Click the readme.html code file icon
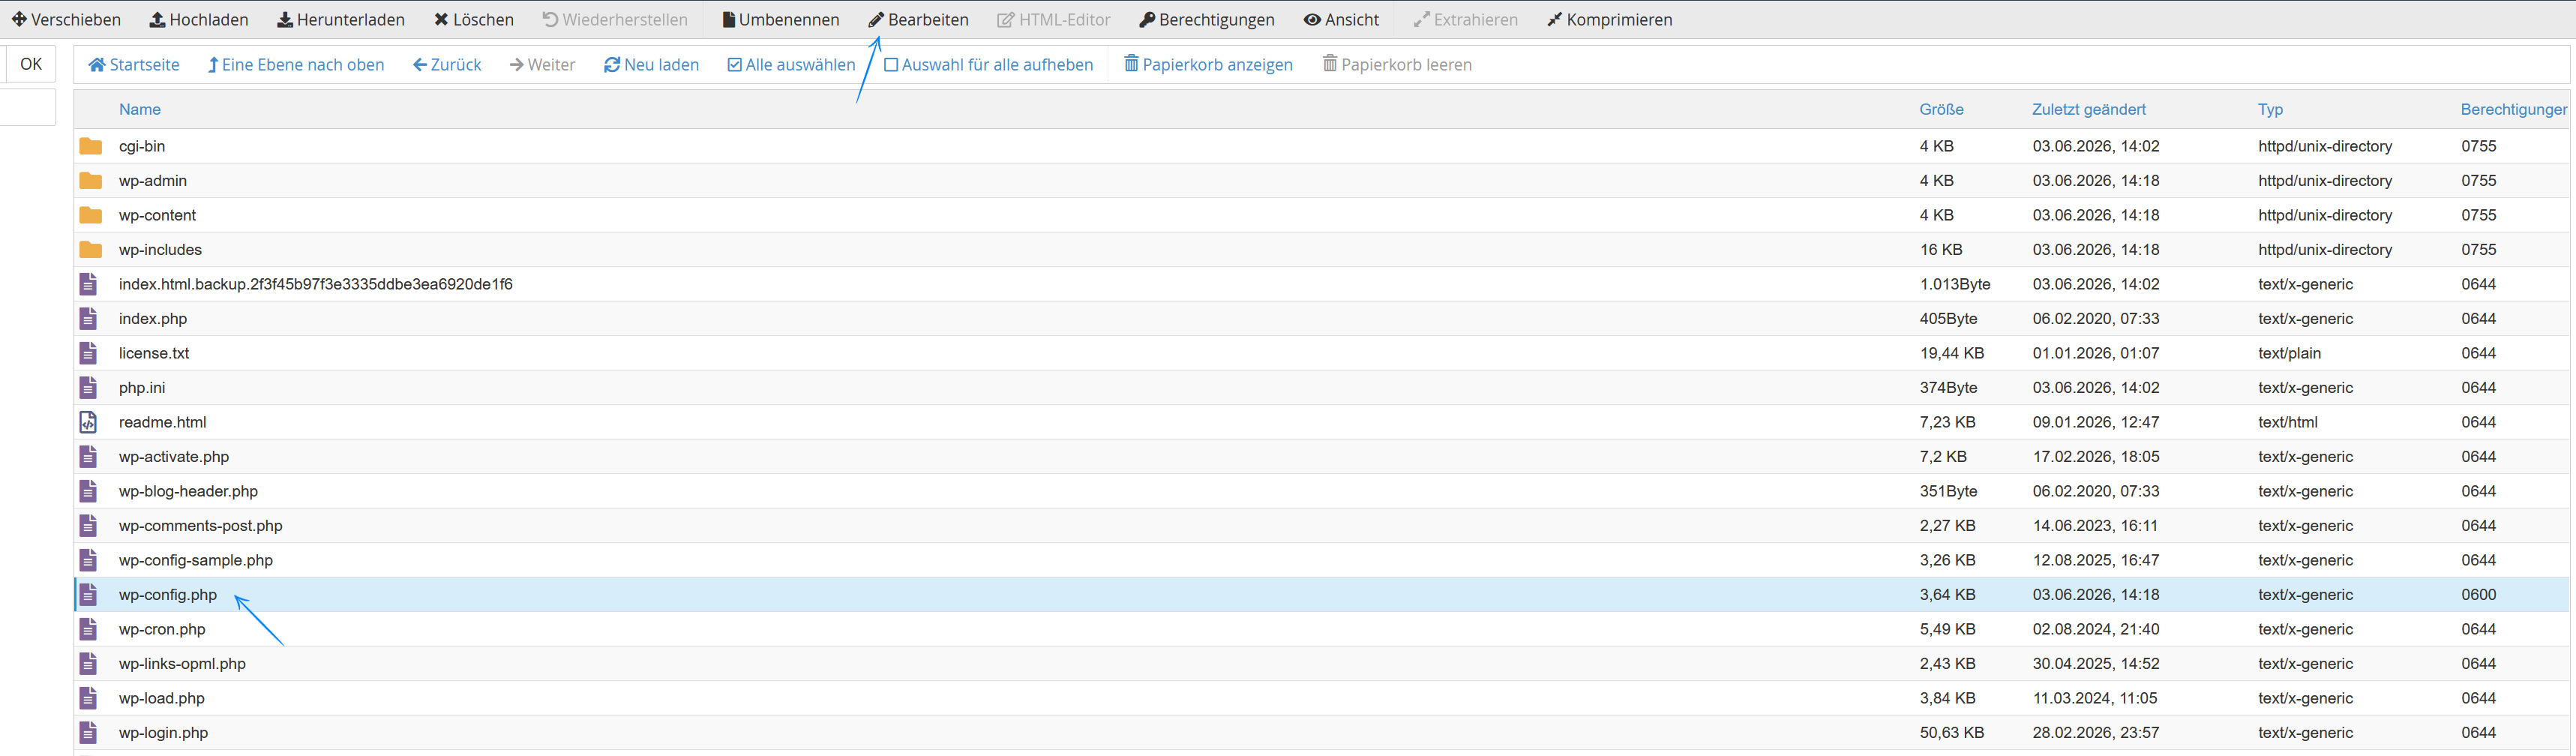This screenshot has width=2576, height=756. 88,422
